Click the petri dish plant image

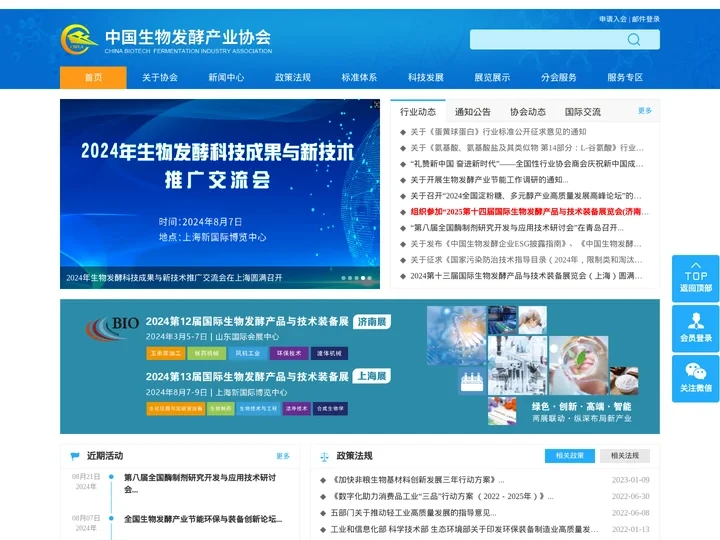(578, 365)
